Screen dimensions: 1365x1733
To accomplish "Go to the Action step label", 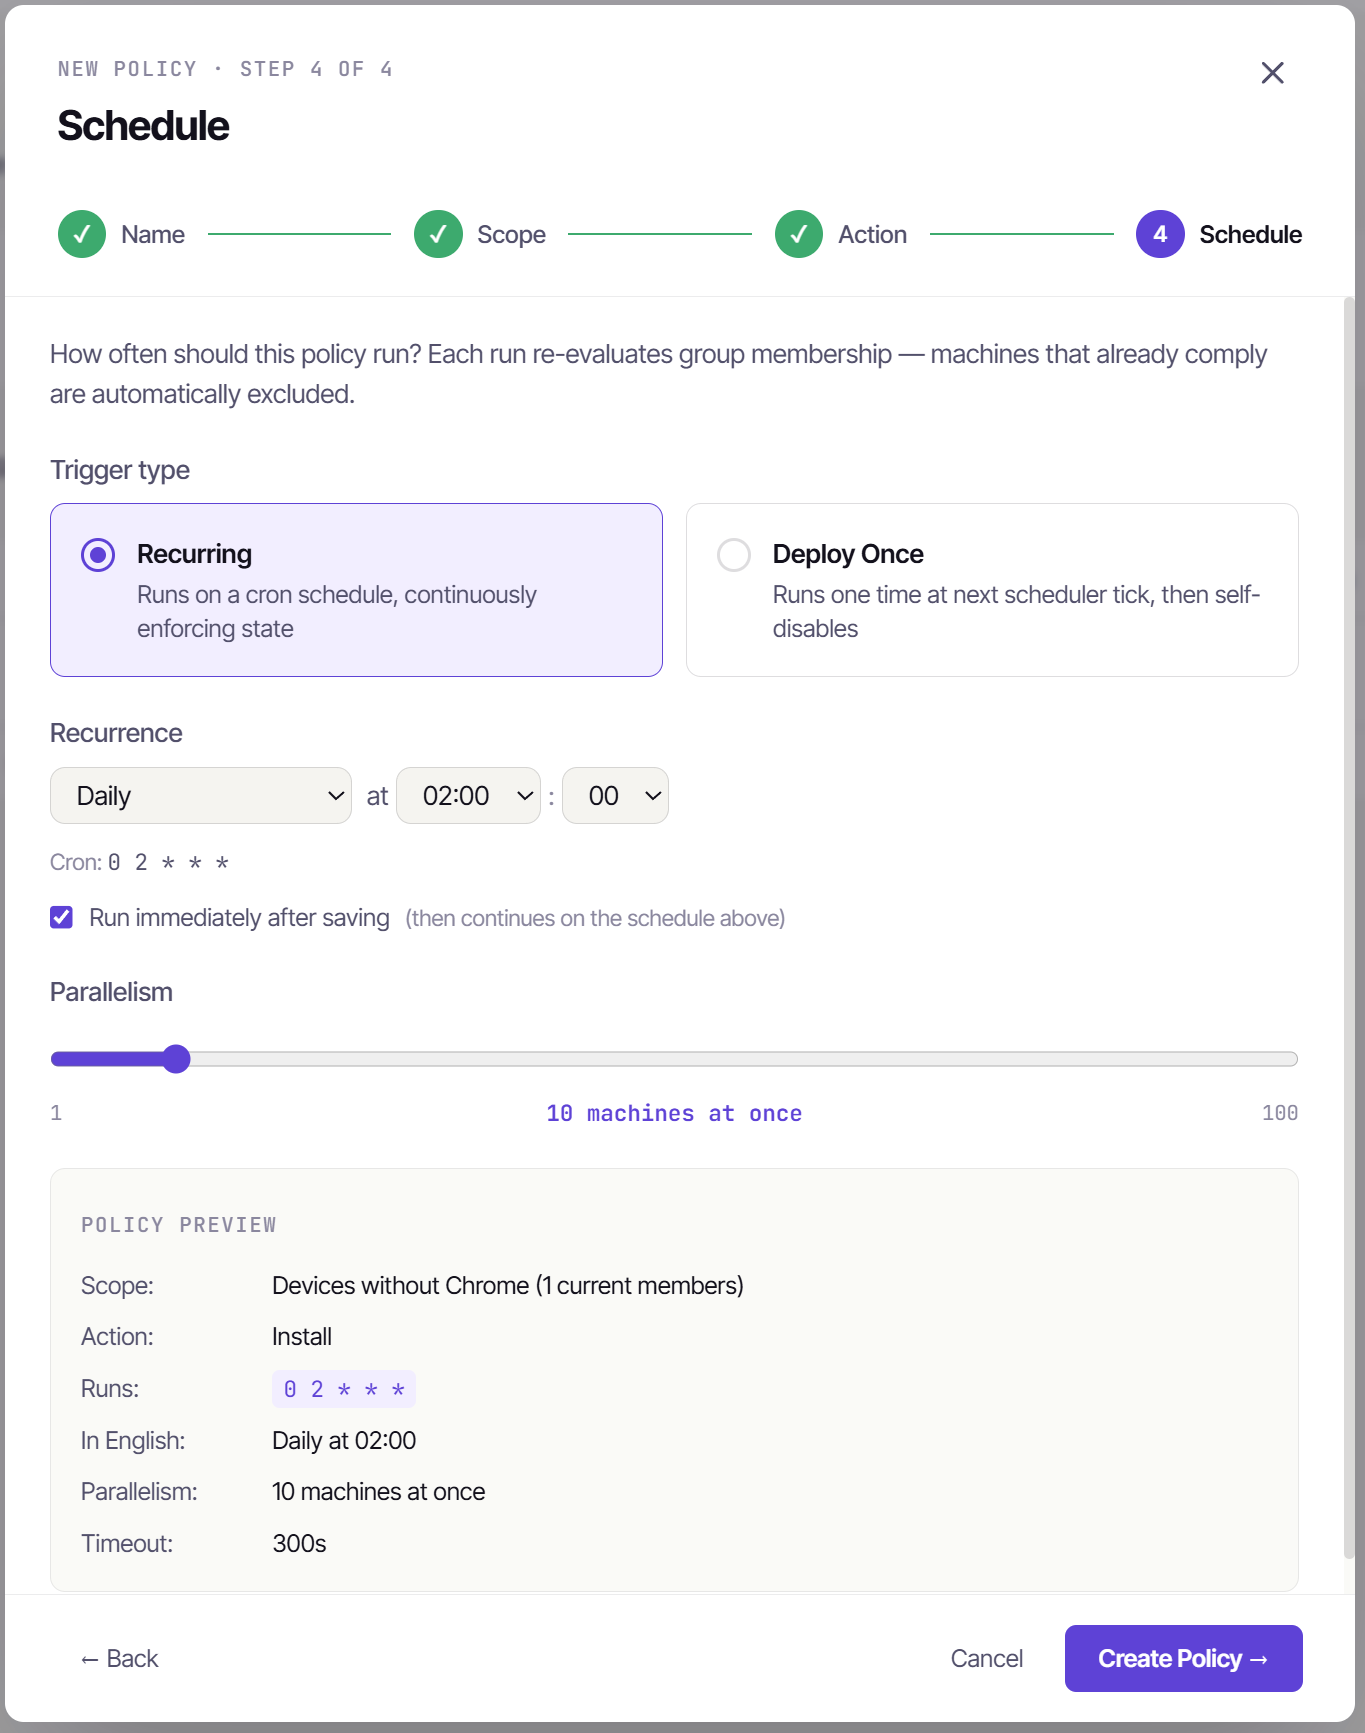I will pos(872,235).
